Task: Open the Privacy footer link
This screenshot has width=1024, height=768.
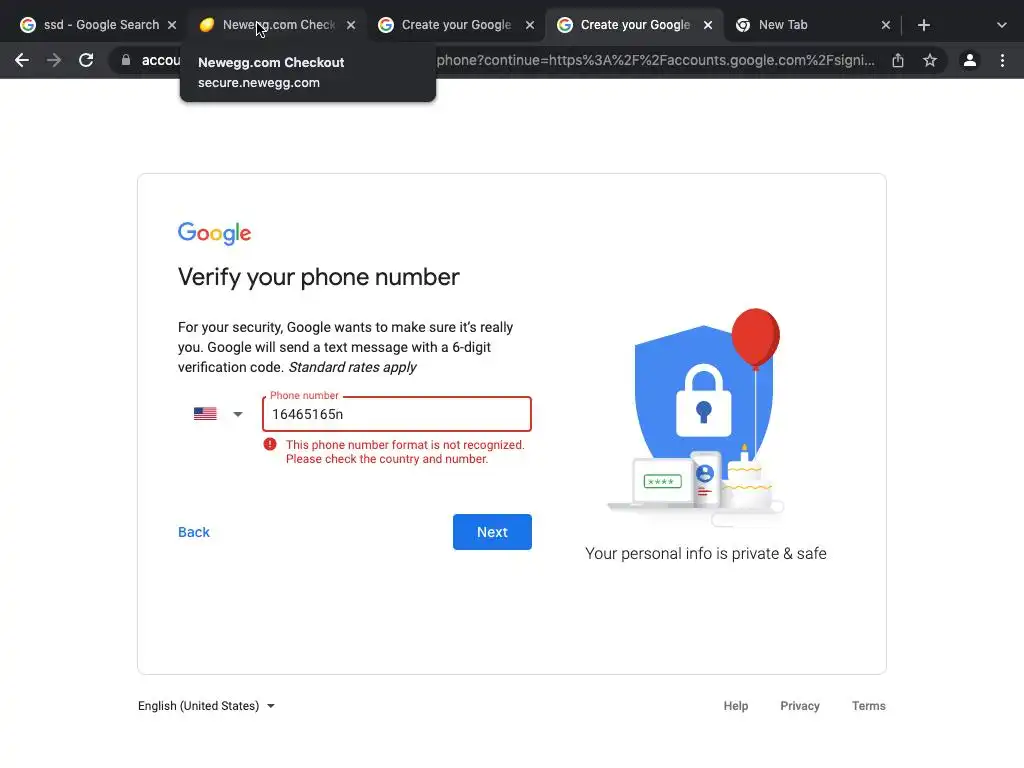Action: tap(799, 706)
